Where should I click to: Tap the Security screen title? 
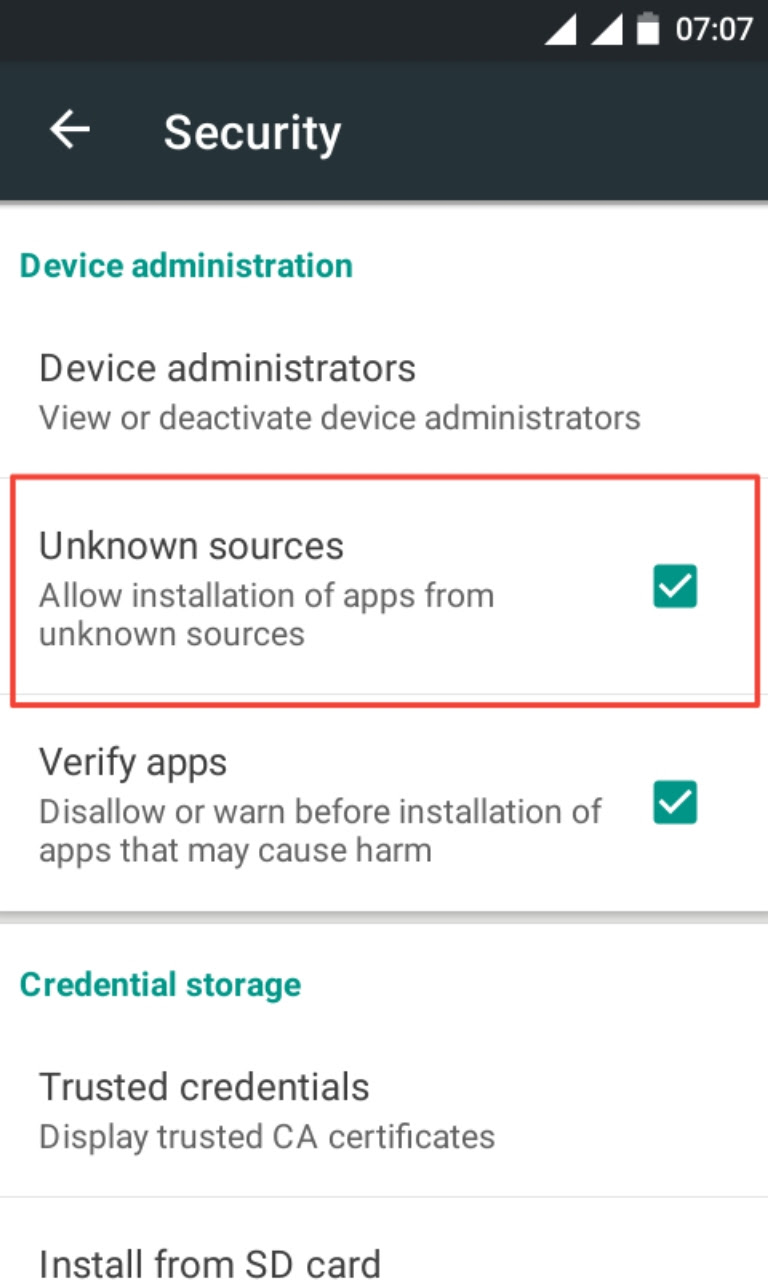point(252,132)
